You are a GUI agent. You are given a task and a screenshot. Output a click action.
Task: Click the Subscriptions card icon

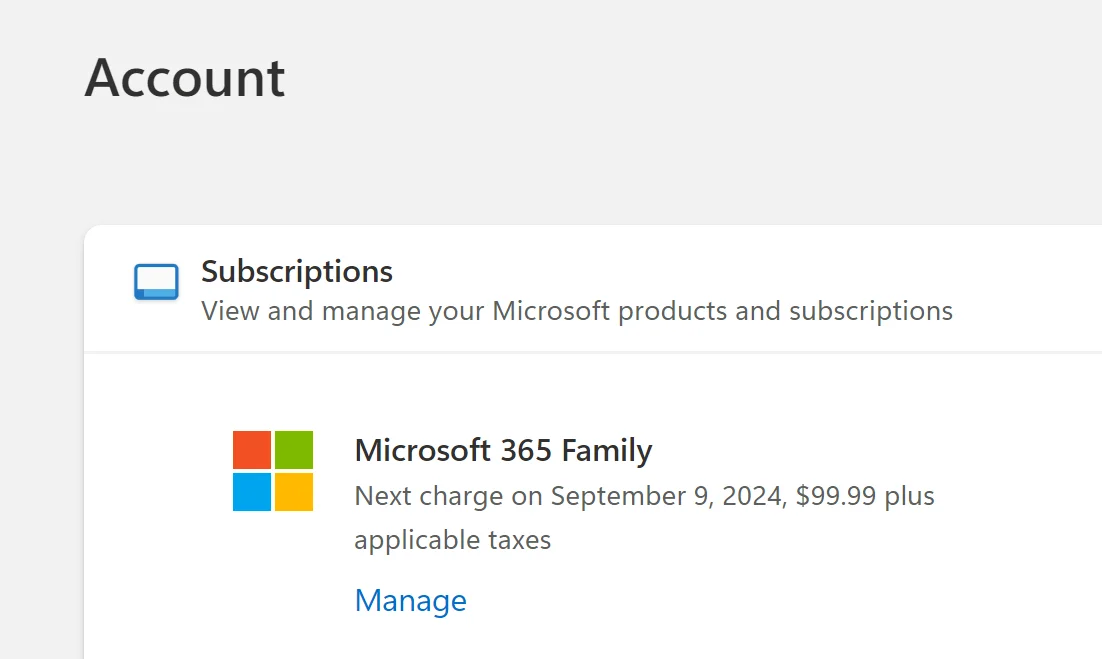[x=156, y=282]
